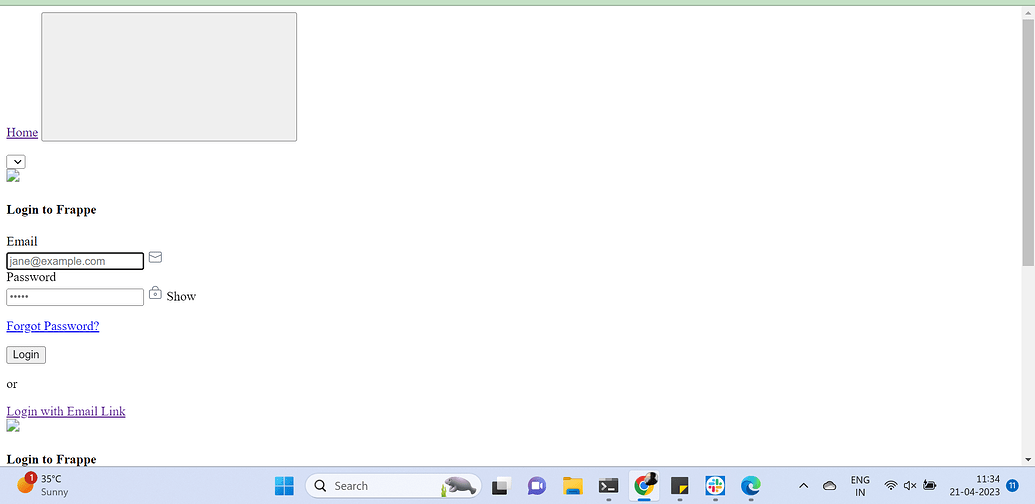The width and height of the screenshot is (1035, 504).
Task: Open the weather widget showing 35°C Sunny
Action: (42, 486)
